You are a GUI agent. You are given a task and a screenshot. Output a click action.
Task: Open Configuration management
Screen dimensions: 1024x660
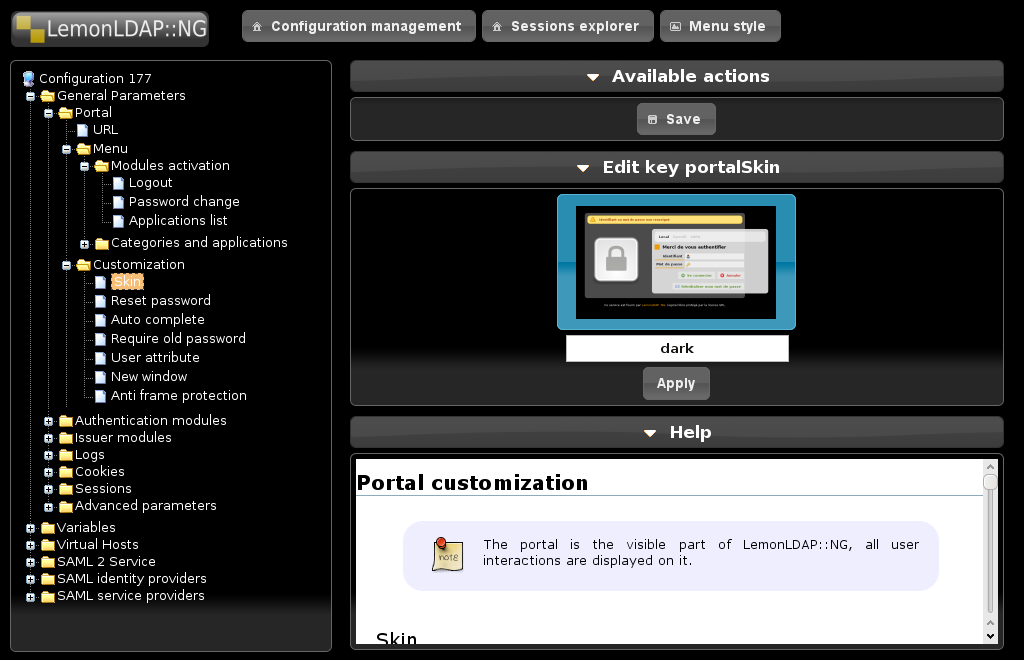(x=359, y=26)
